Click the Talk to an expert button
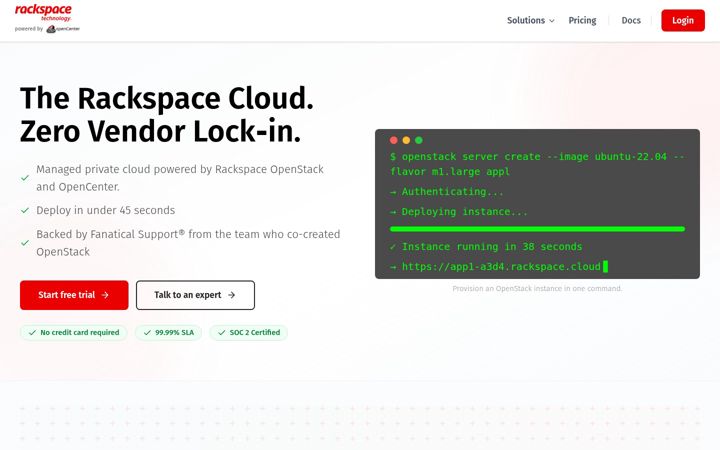Viewport: 720px width, 450px height. [x=195, y=295]
